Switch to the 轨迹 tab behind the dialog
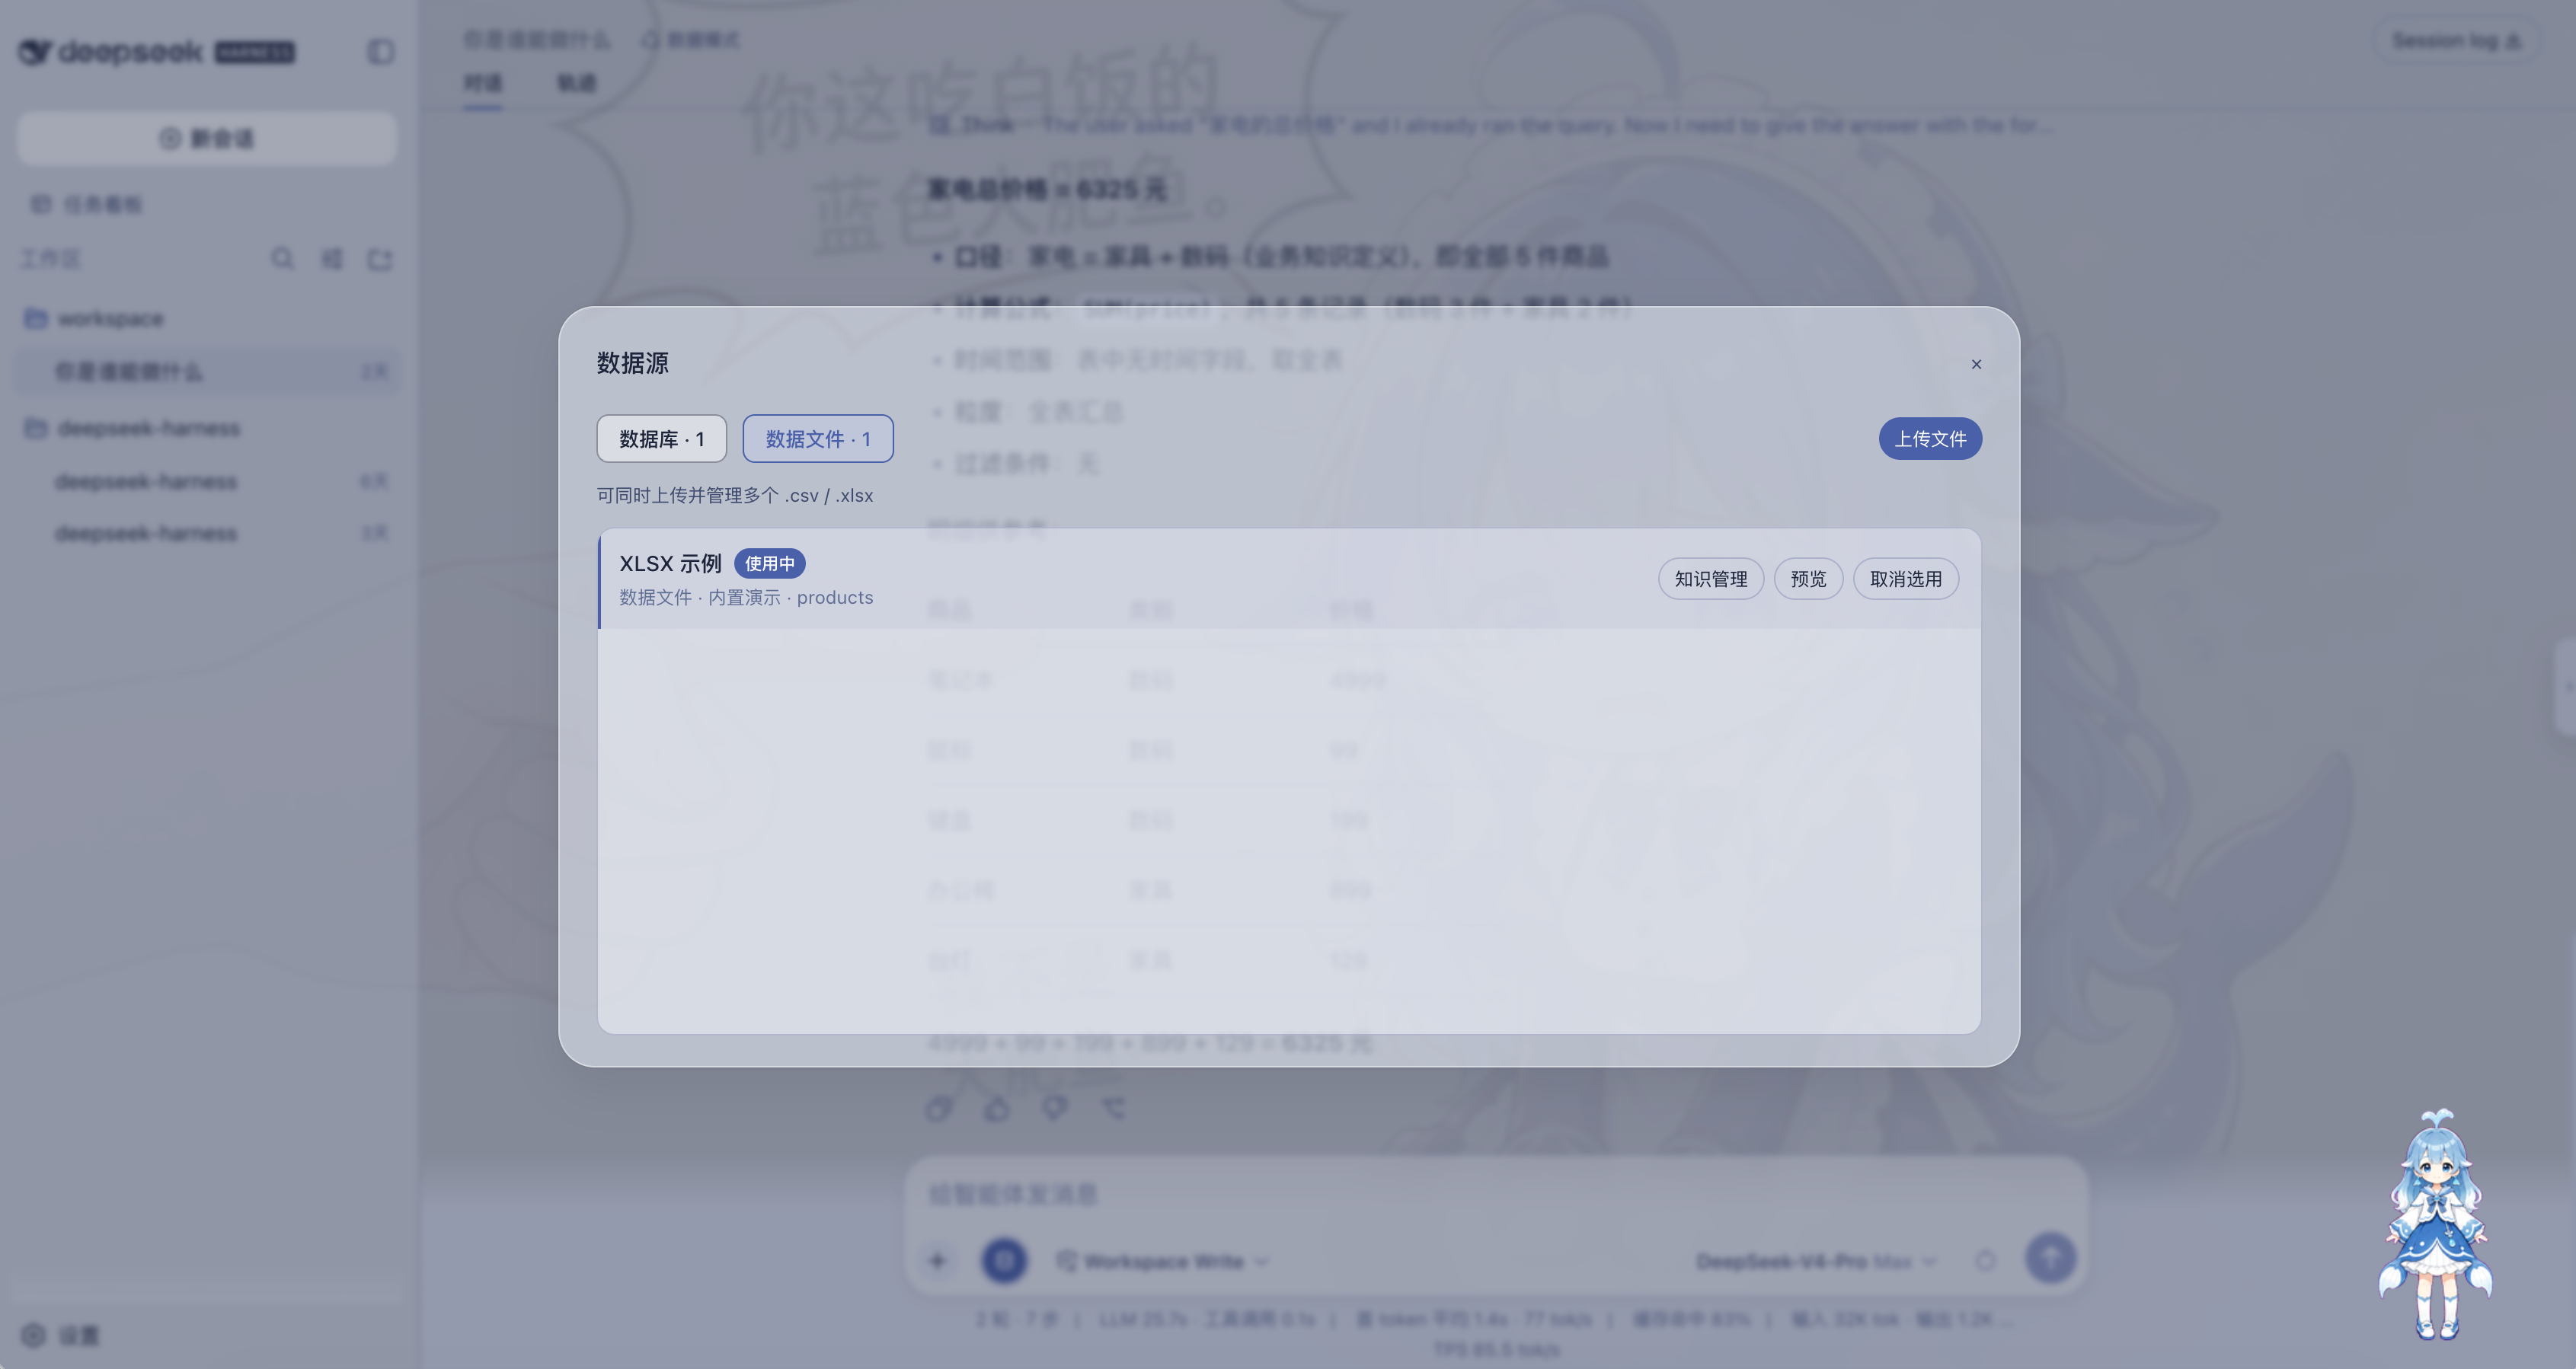 tap(576, 83)
